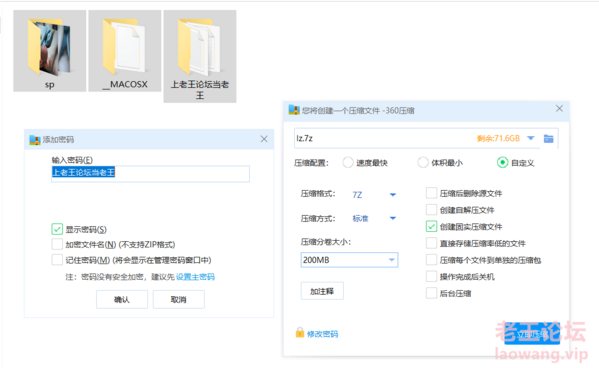The width and height of the screenshot is (599, 368).
Task: Enable 创建自解压文件 checkbox
Action: click(x=431, y=210)
